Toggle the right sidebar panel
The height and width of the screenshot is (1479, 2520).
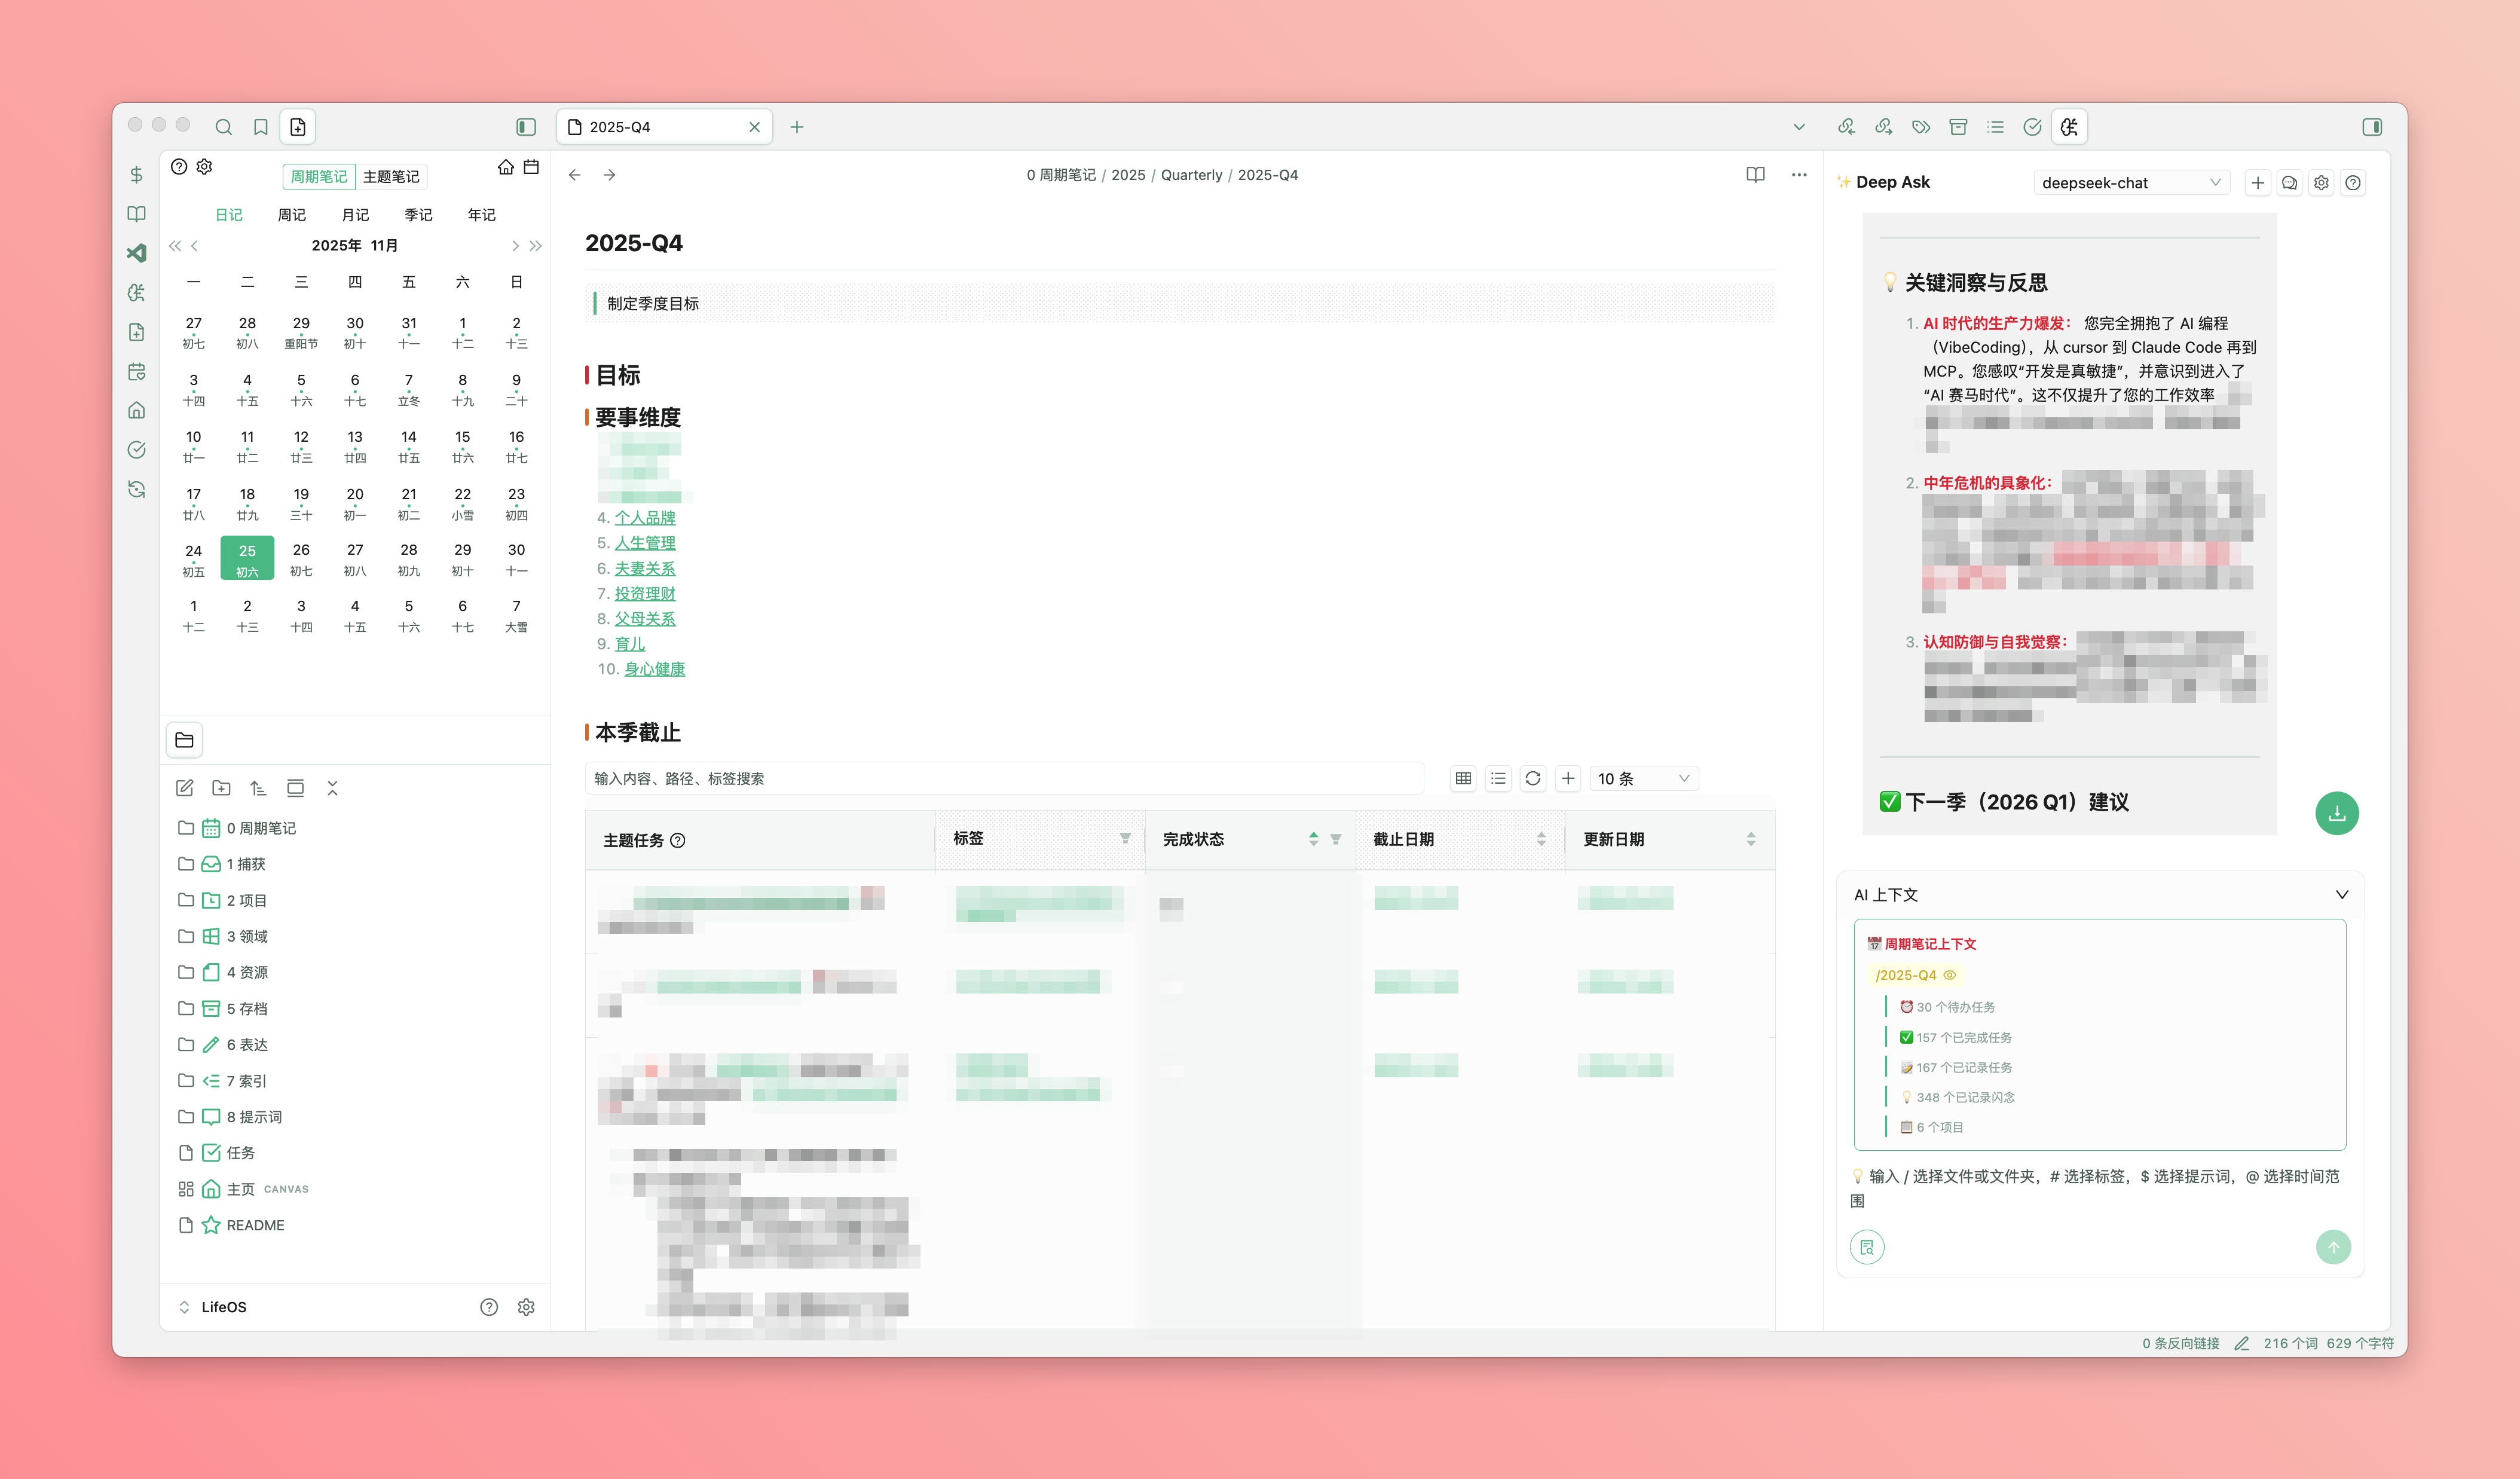2372,127
